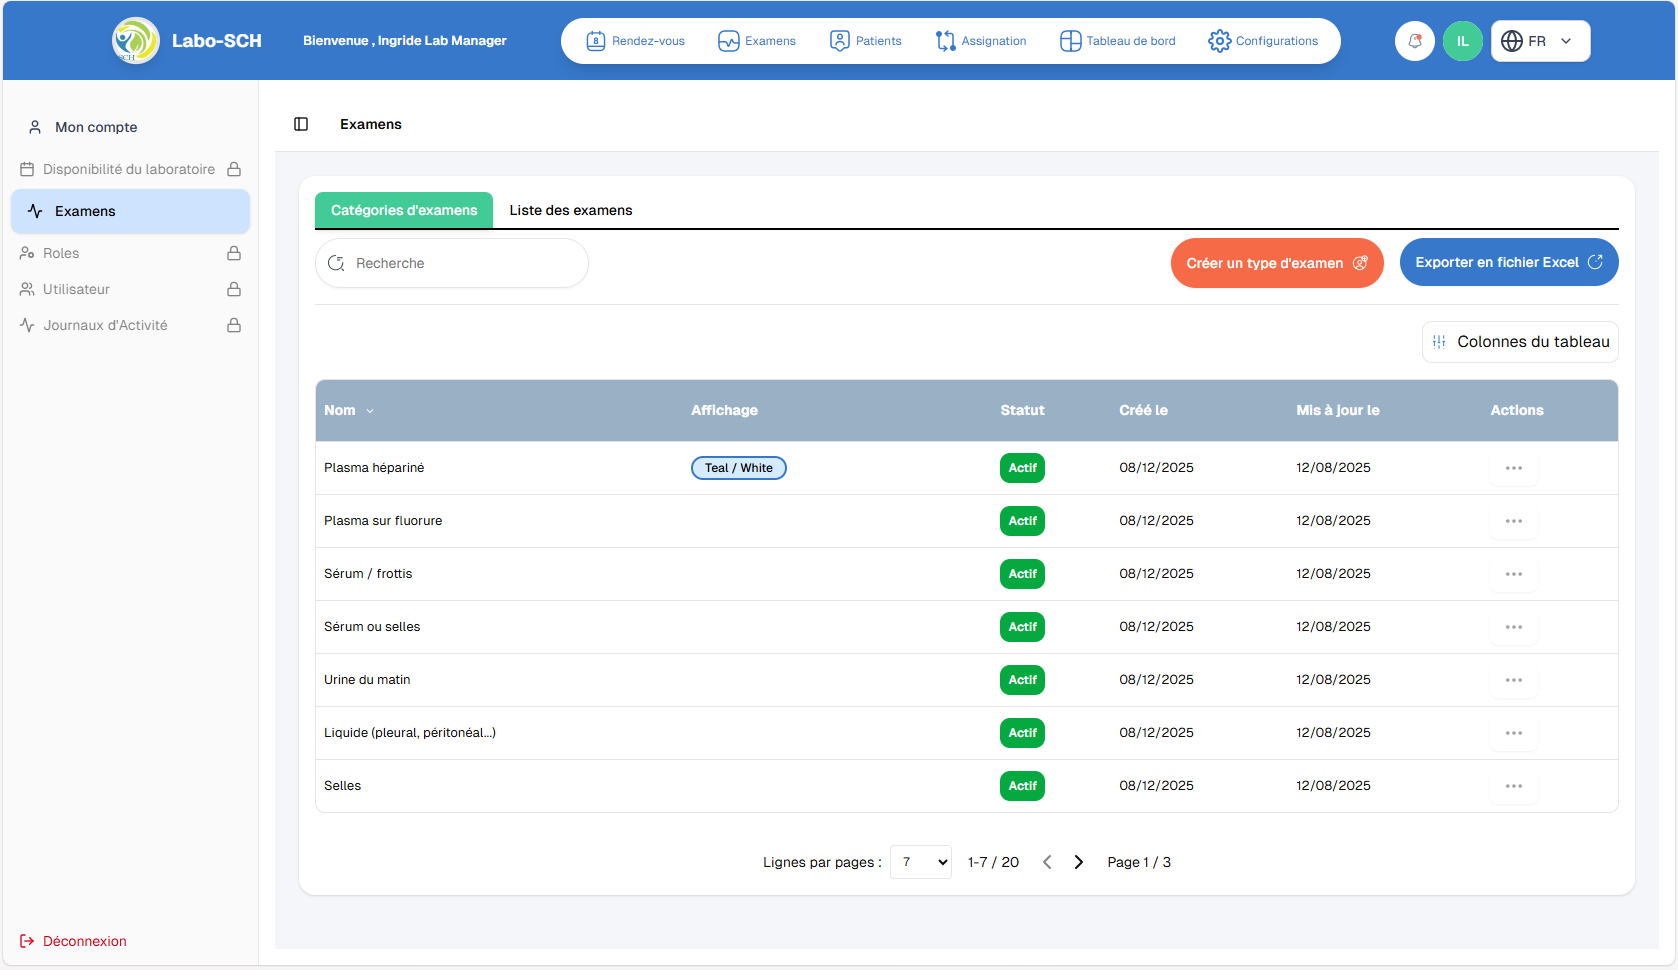Export table with Exporter en fichier Excel
Screen dimensions: 1678x970
point(1508,262)
